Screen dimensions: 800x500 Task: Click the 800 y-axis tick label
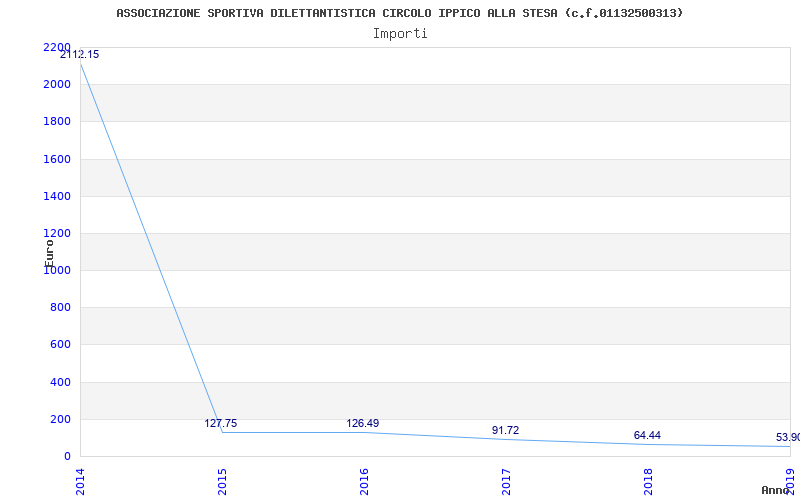click(60, 308)
